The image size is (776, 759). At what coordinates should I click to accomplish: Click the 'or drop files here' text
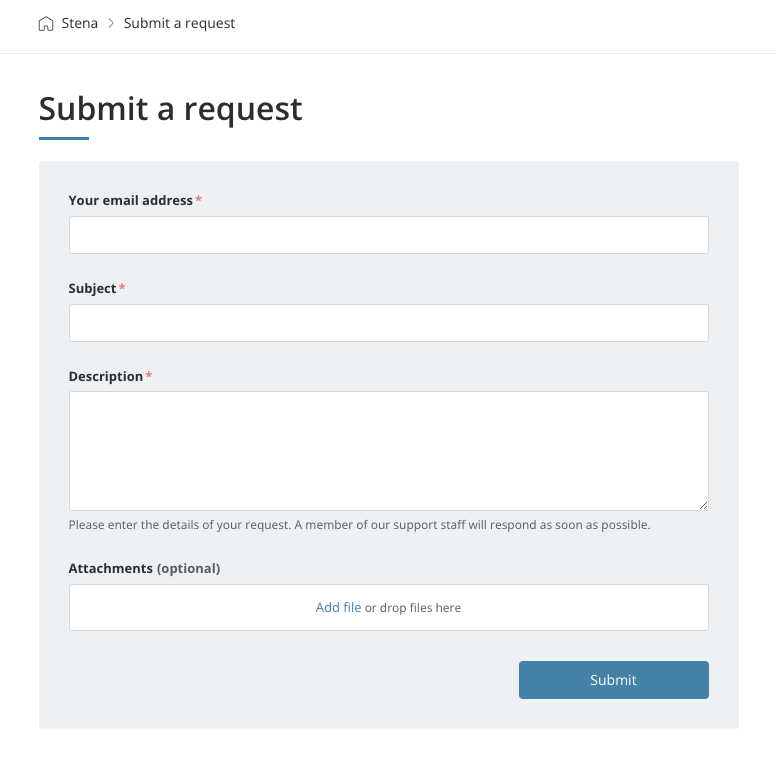[x=413, y=607]
